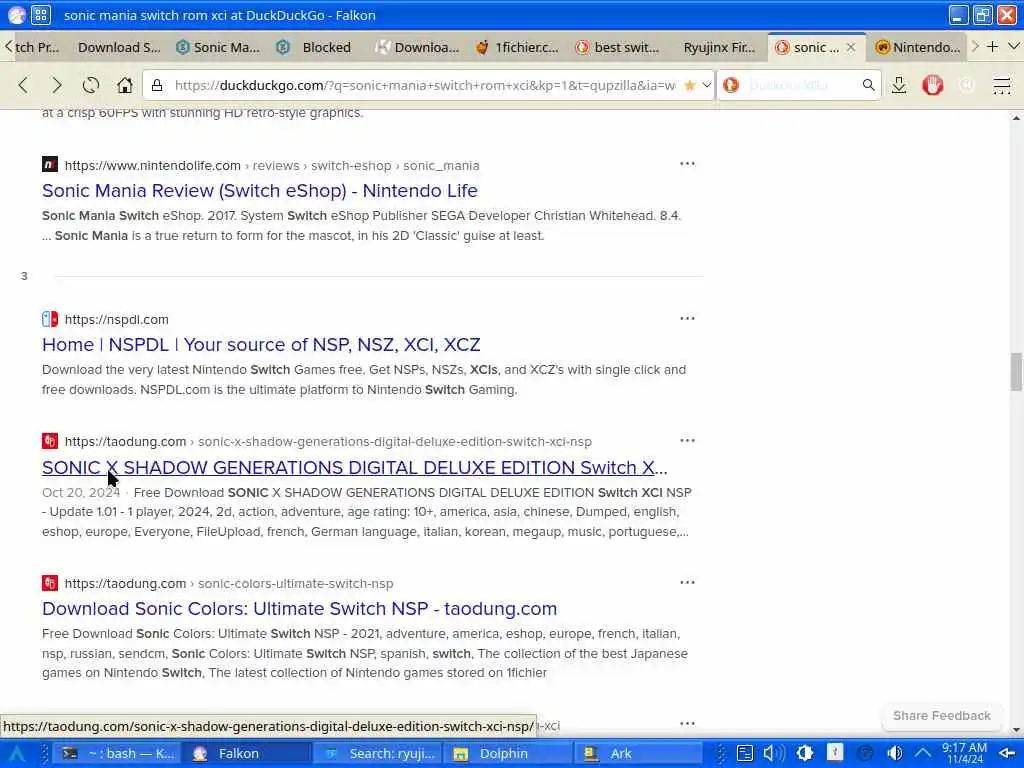Expand the list of all tabs
Screen dimensions: 1024x768
pyautogui.click(x=1014, y=46)
